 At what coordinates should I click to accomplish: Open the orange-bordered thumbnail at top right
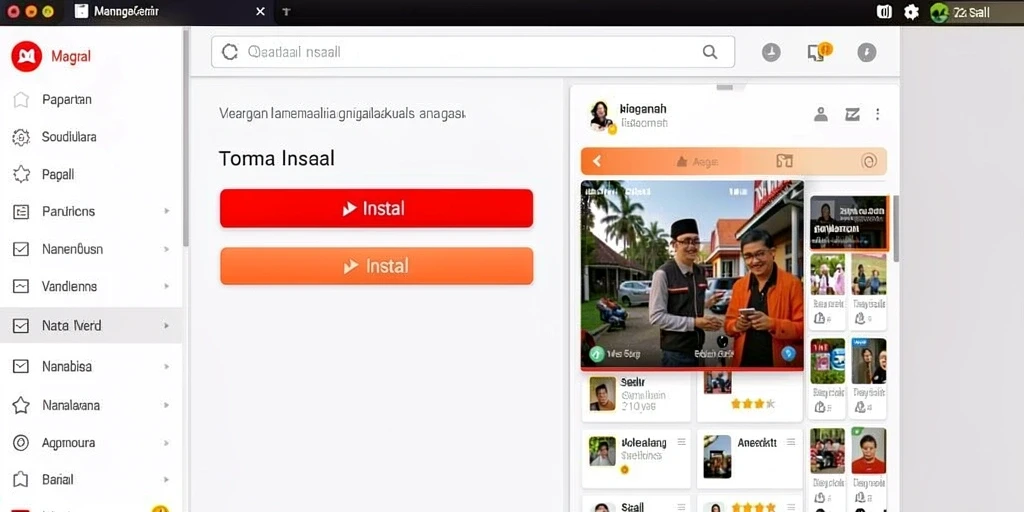point(850,223)
